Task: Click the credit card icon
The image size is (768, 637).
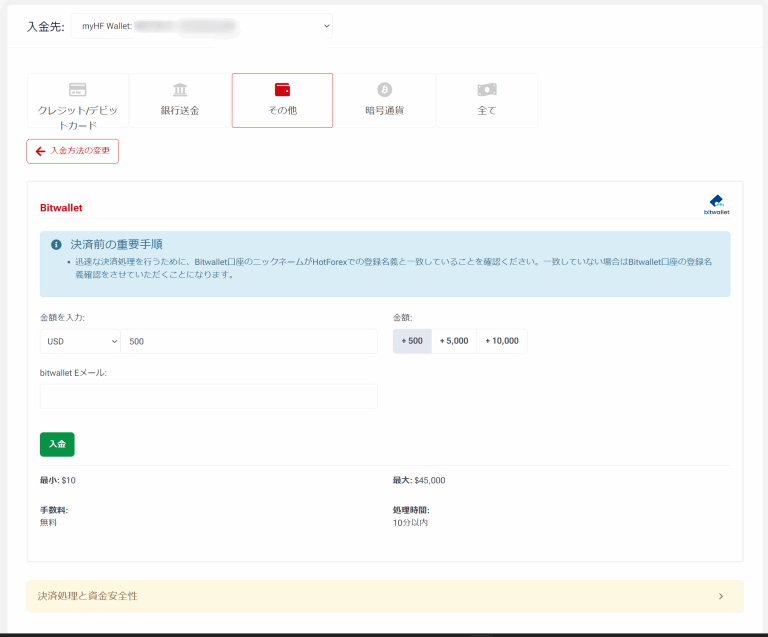Action: pos(78,89)
